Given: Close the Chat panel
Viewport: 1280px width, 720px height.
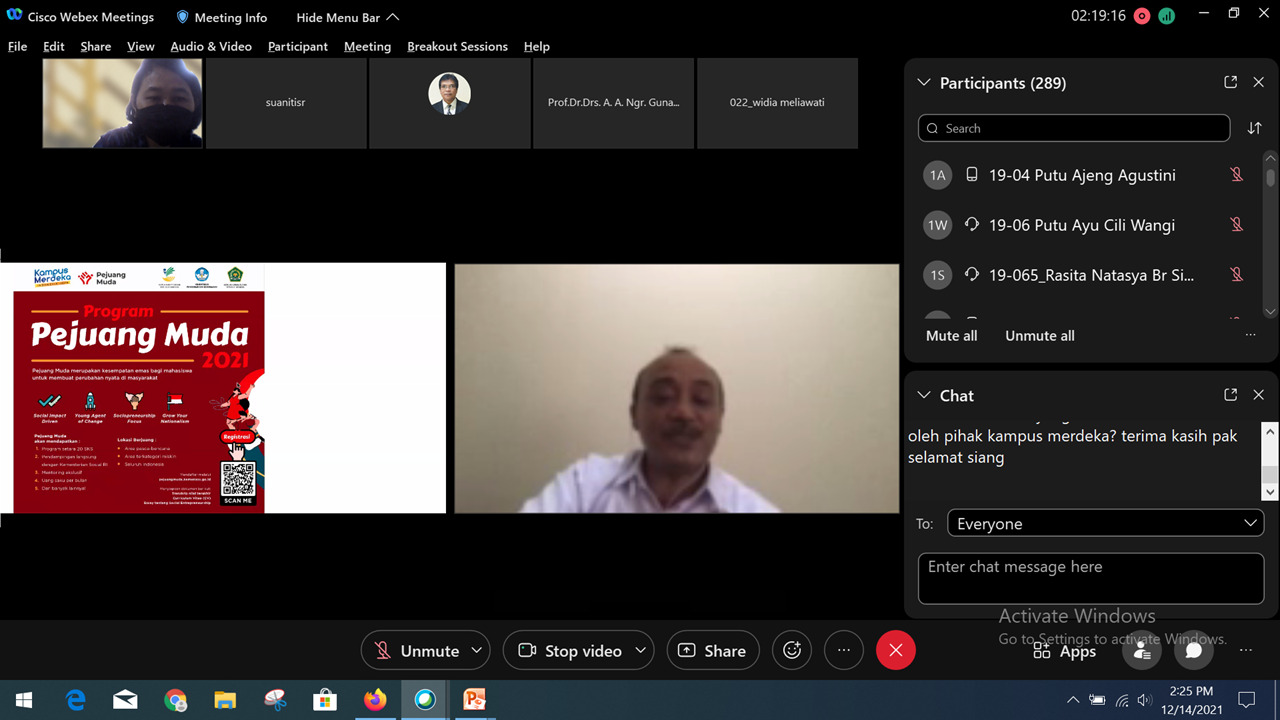Looking at the screenshot, I should click(x=1259, y=395).
